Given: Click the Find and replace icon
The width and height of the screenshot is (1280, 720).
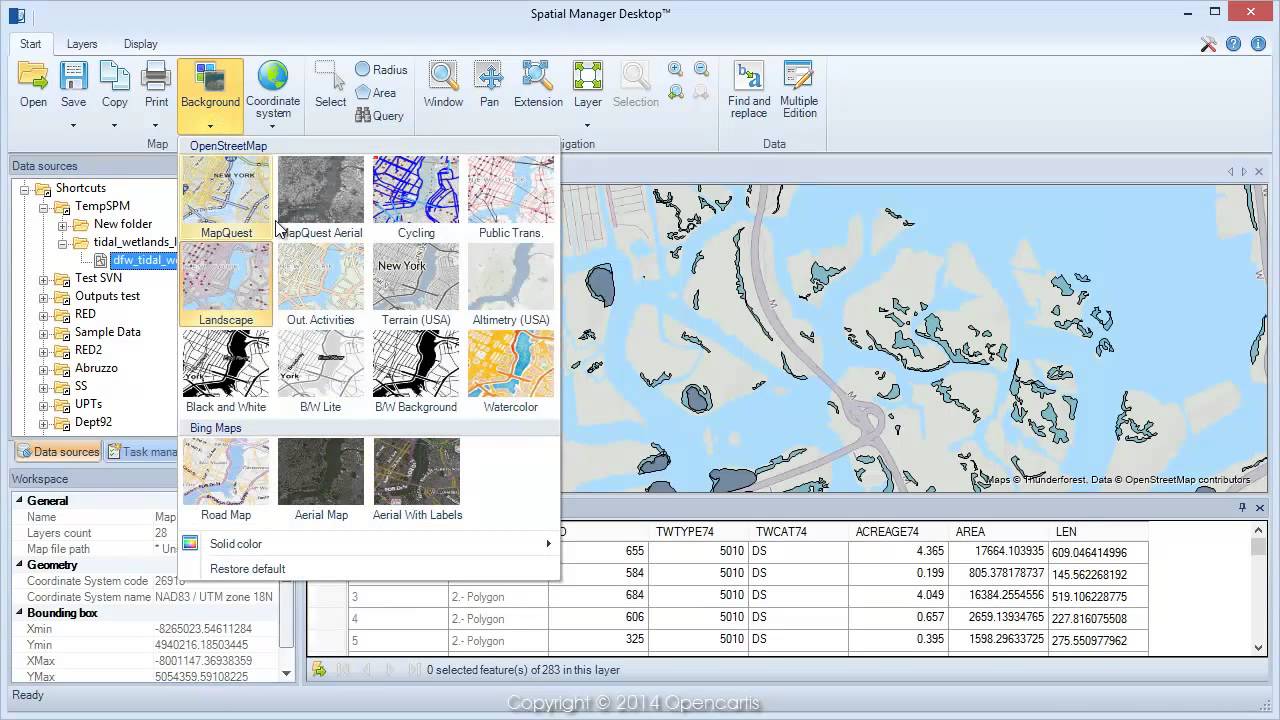Looking at the screenshot, I should (x=749, y=77).
